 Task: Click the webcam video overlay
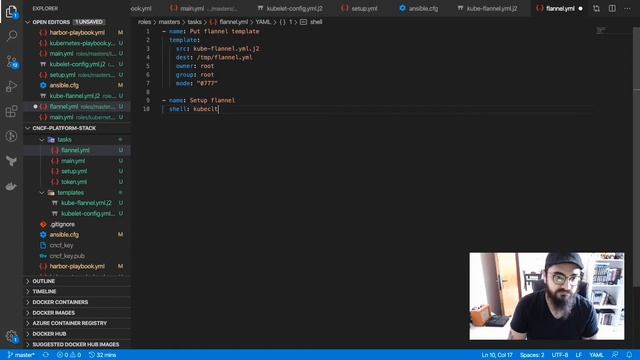coord(547,296)
